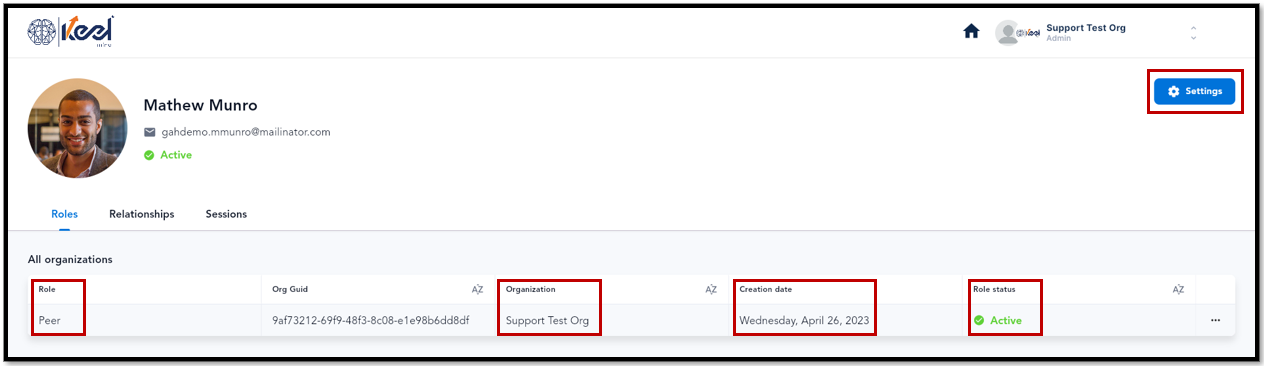1264x366 pixels.
Task: Switch to the Relationships tab
Action: click(x=141, y=214)
